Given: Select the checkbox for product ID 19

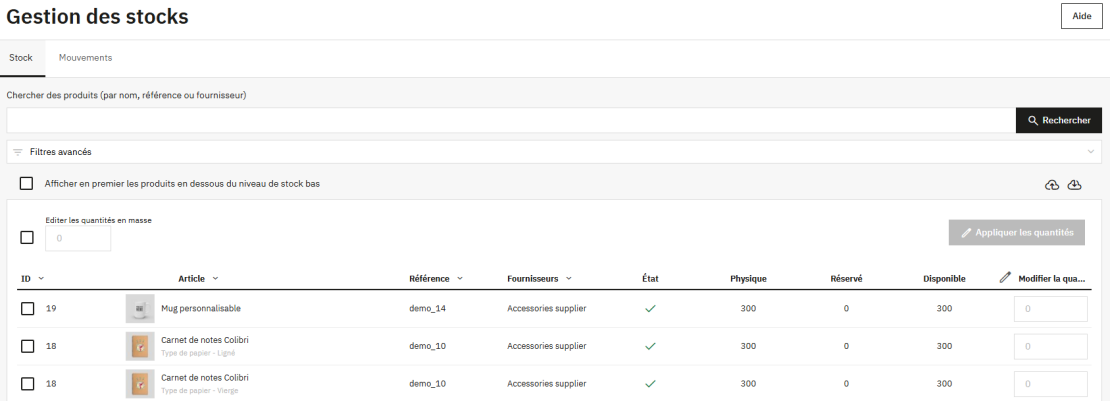Looking at the screenshot, I should (27, 309).
